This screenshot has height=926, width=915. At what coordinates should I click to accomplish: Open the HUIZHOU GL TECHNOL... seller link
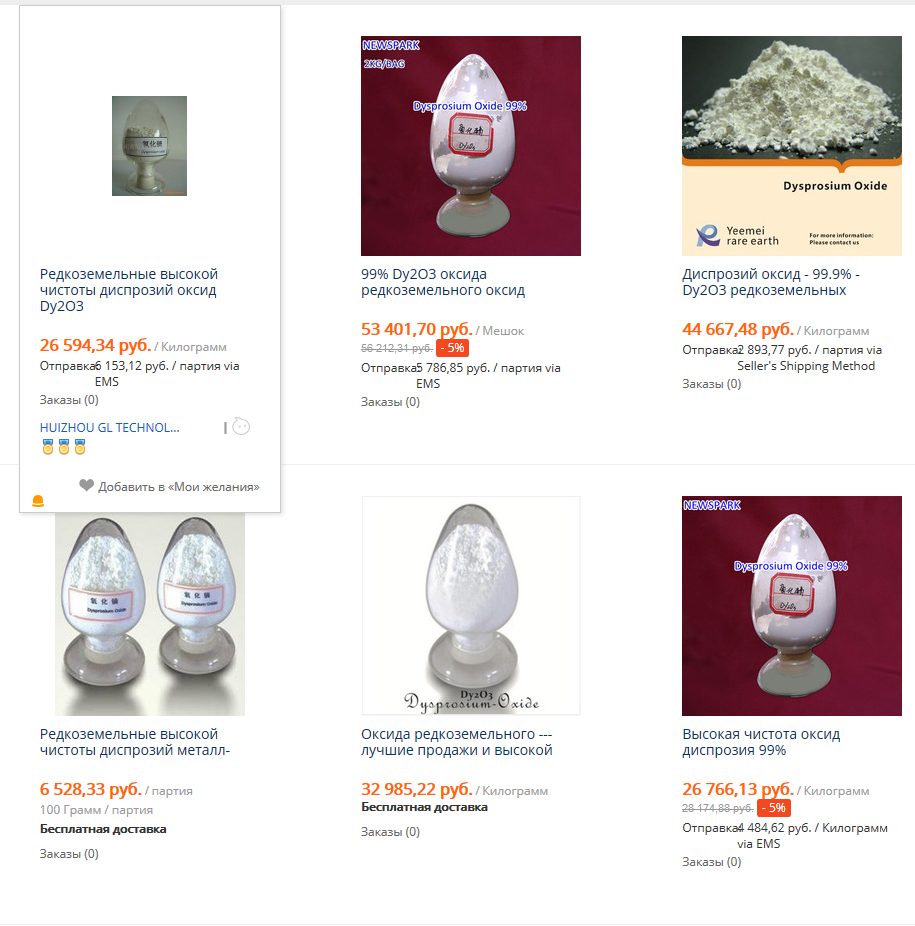pos(110,427)
